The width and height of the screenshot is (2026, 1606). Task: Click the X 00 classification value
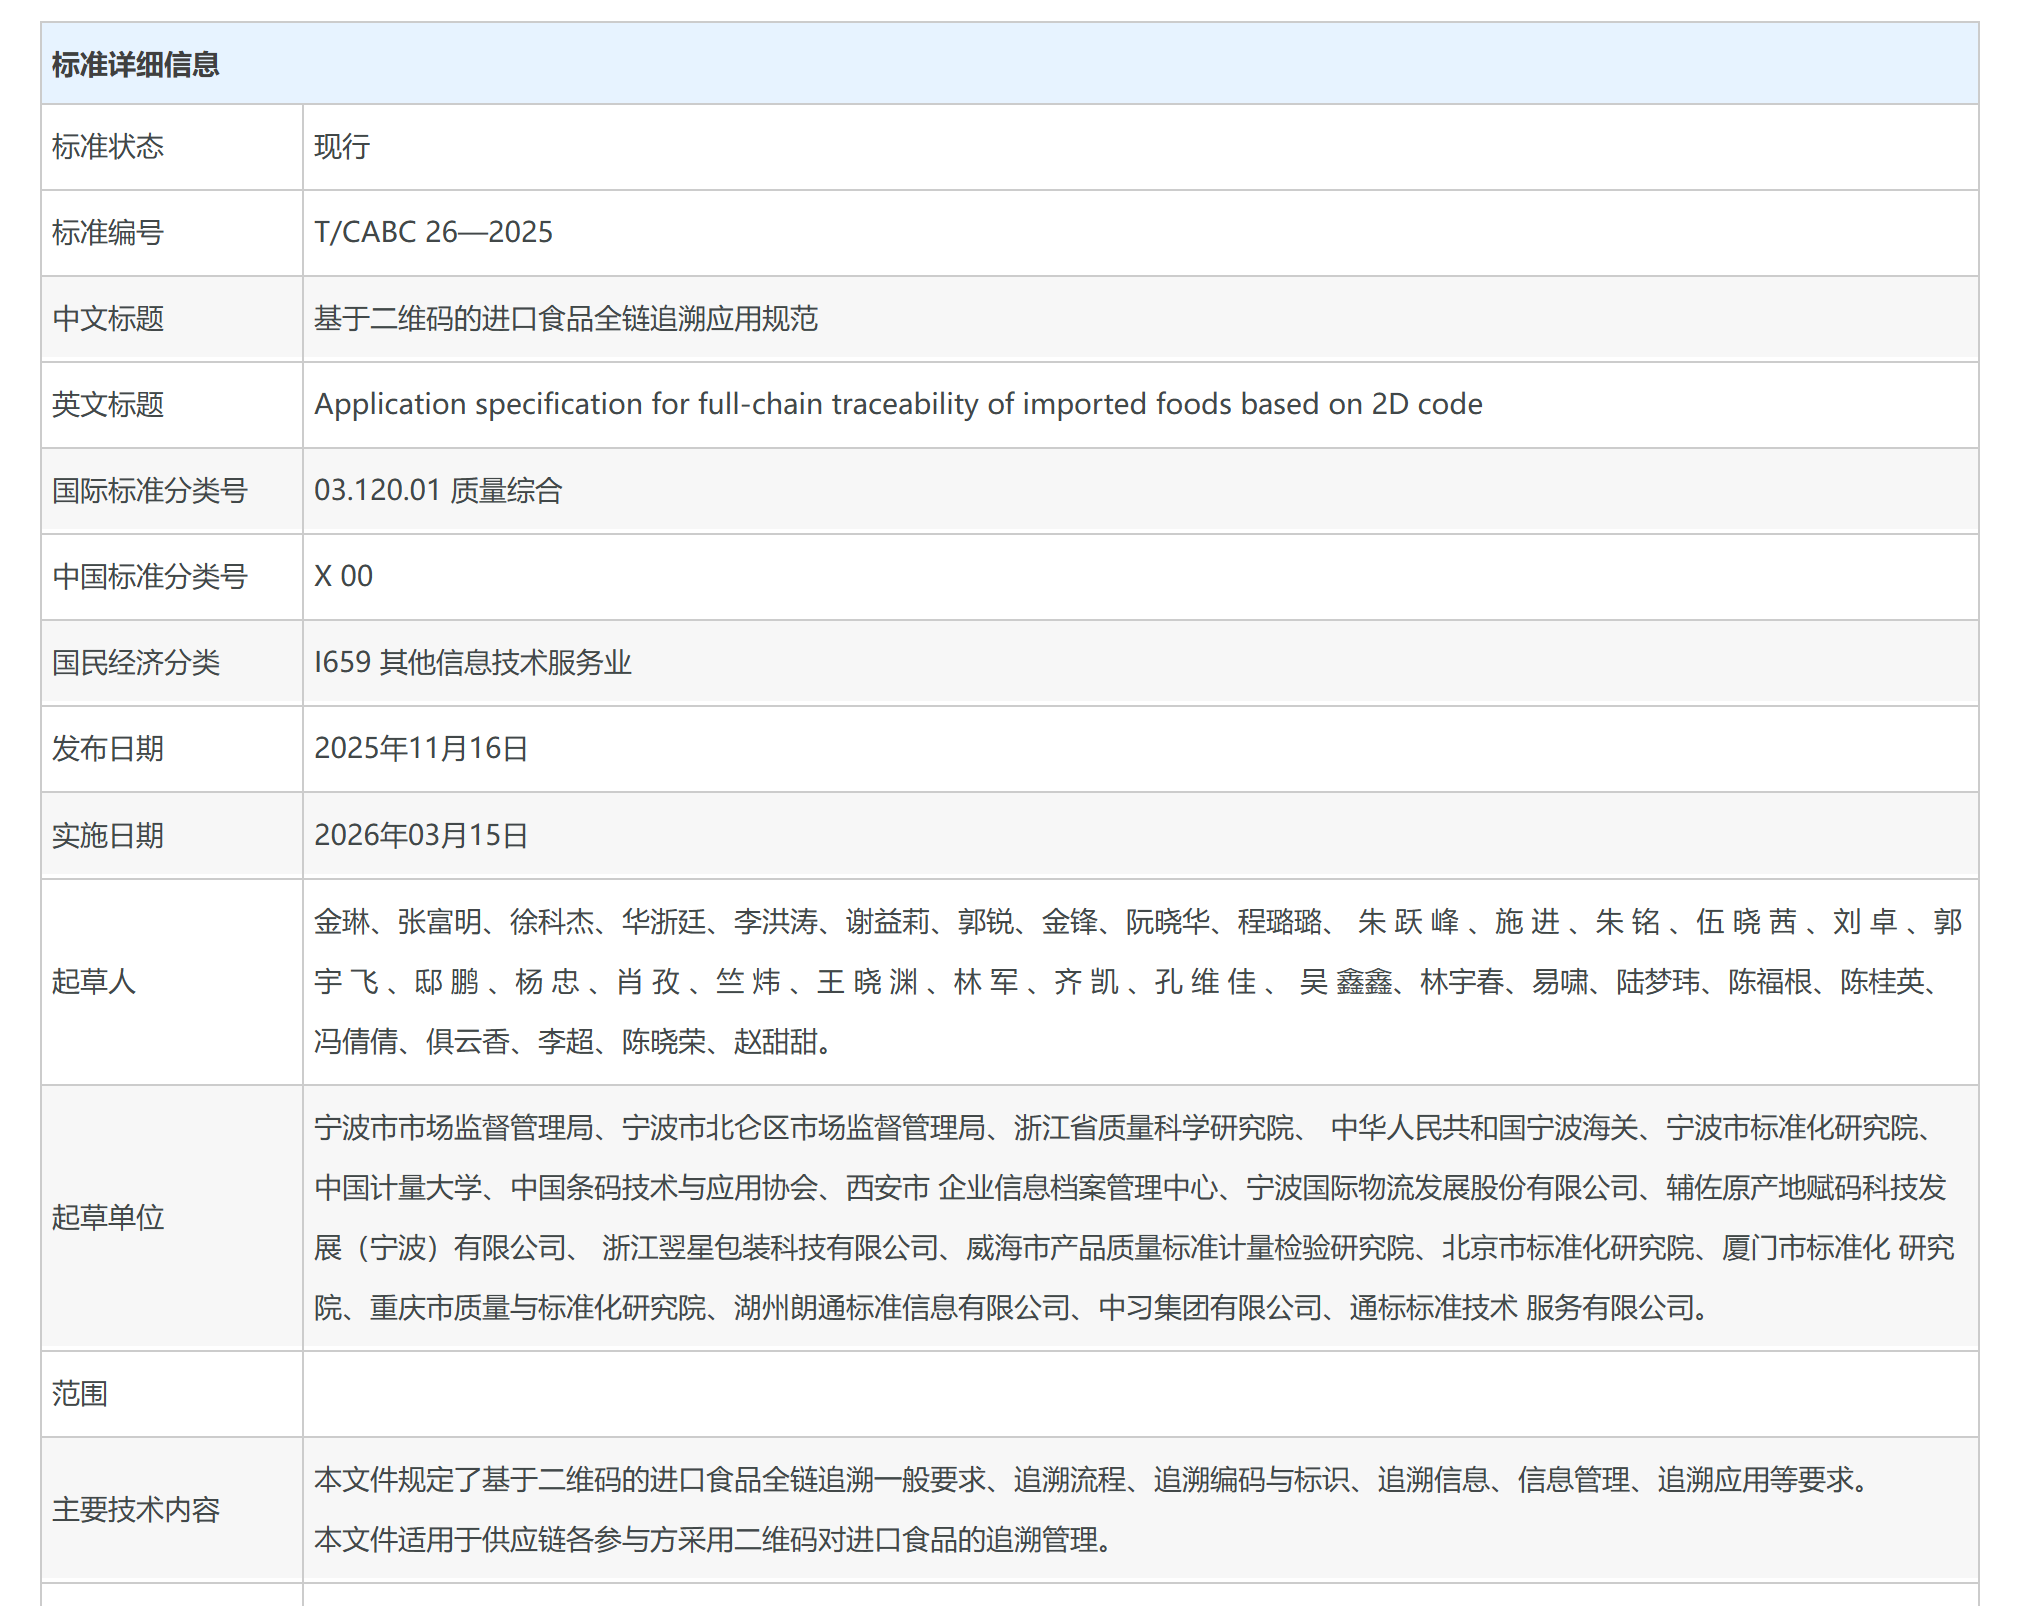pos(343,576)
